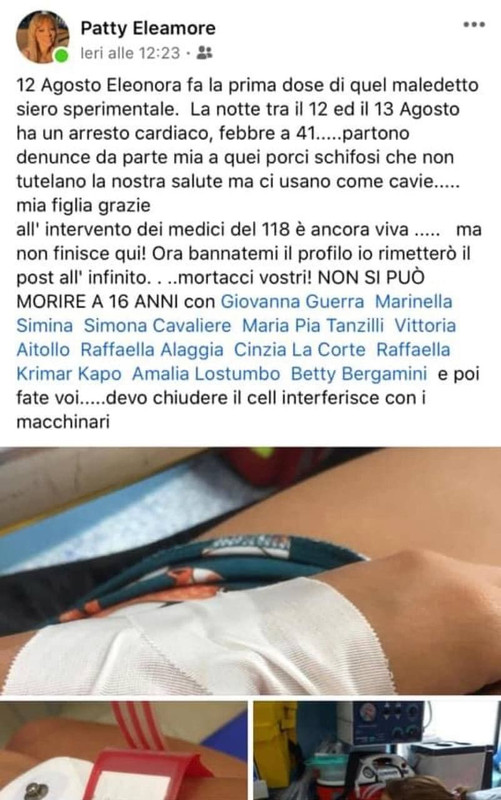Click the friends audience icon
Viewport: 501px width, 800px height.
(x=205, y=53)
